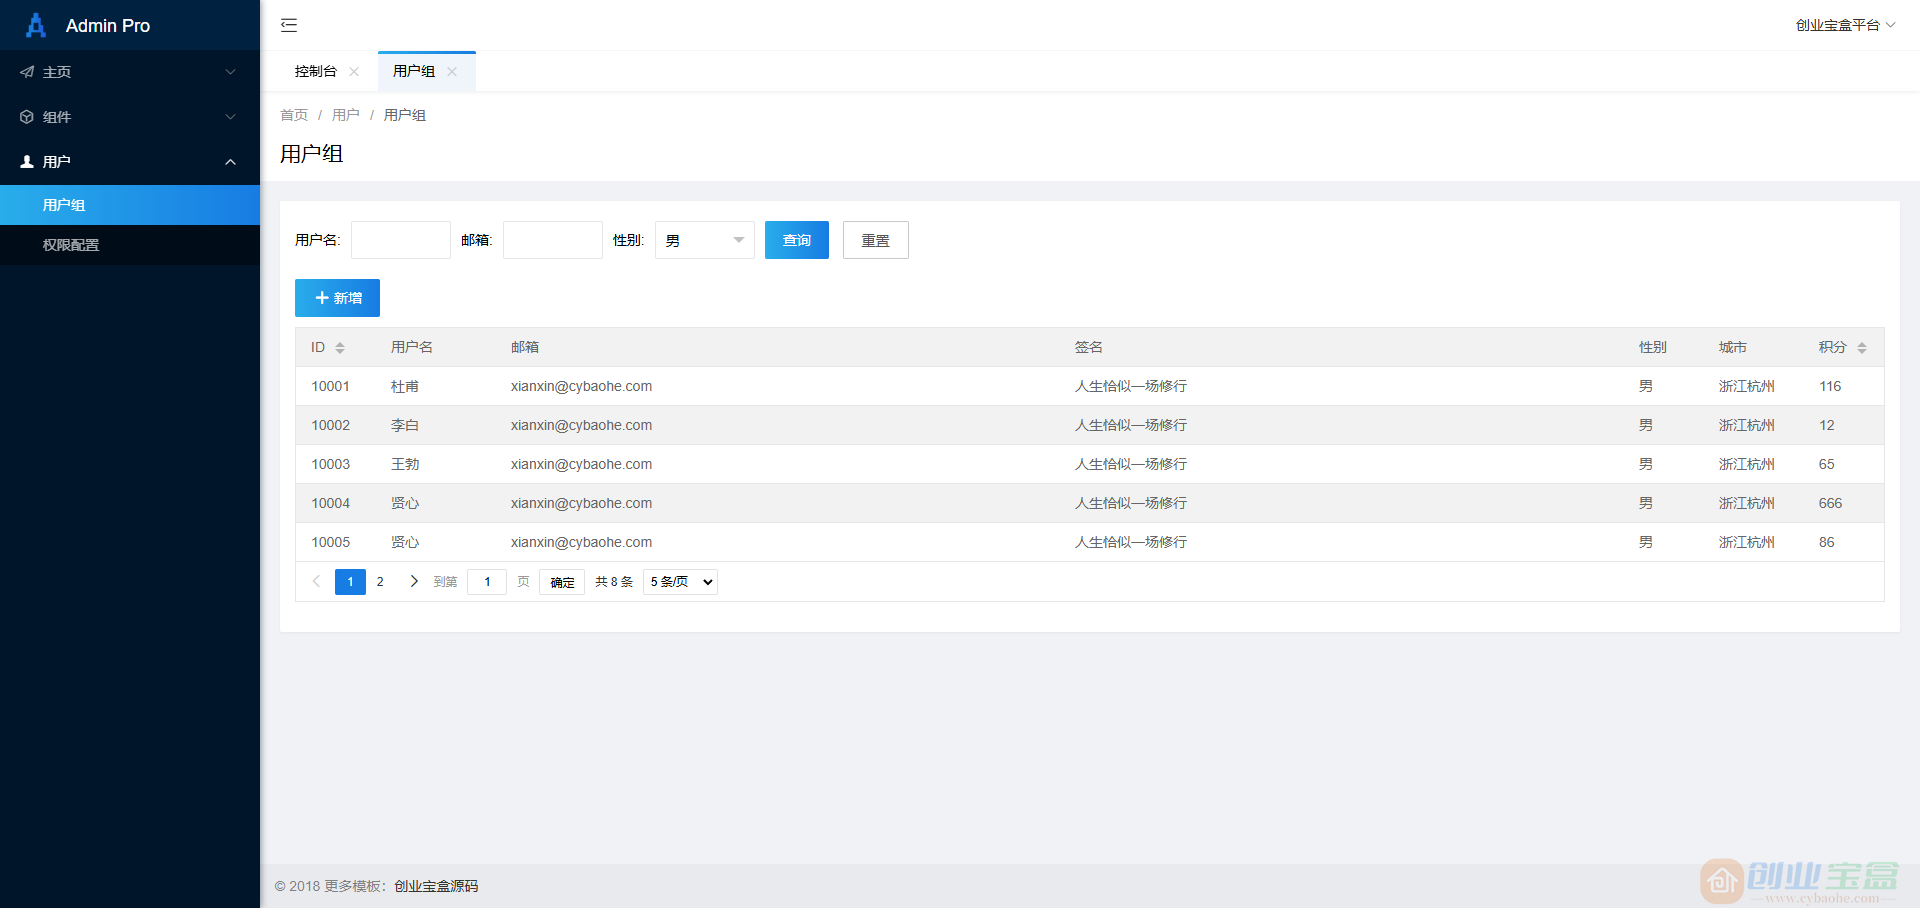Sort the table by ID column

coord(340,347)
